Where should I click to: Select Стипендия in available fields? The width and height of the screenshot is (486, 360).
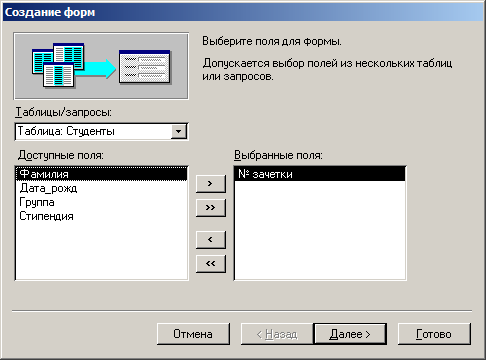(101, 216)
